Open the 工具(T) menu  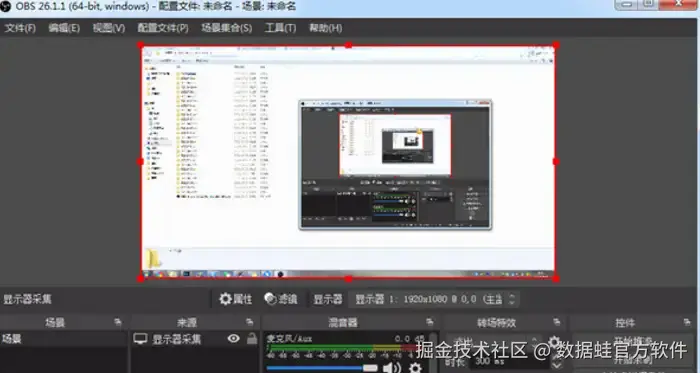click(280, 28)
